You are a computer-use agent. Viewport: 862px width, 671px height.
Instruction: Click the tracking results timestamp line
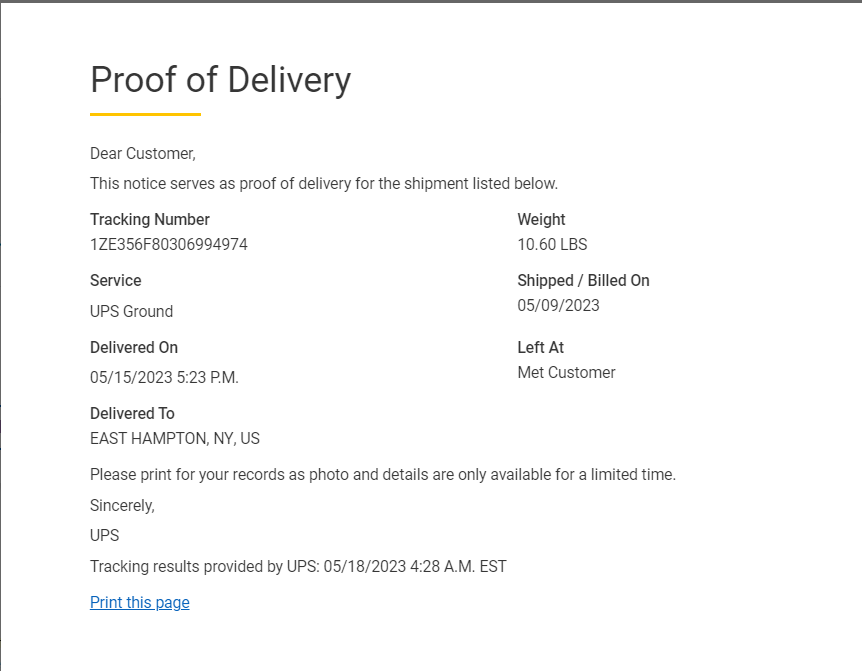(298, 566)
